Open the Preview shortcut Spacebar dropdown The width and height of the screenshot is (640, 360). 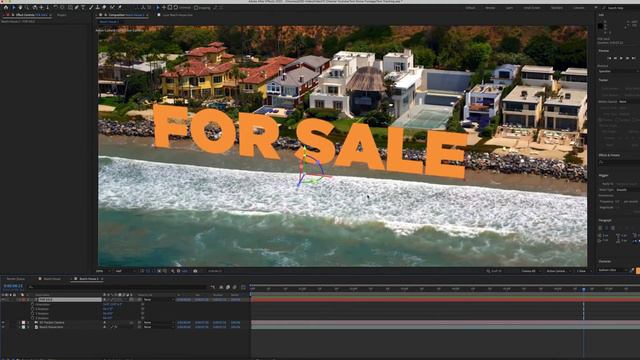(618, 71)
